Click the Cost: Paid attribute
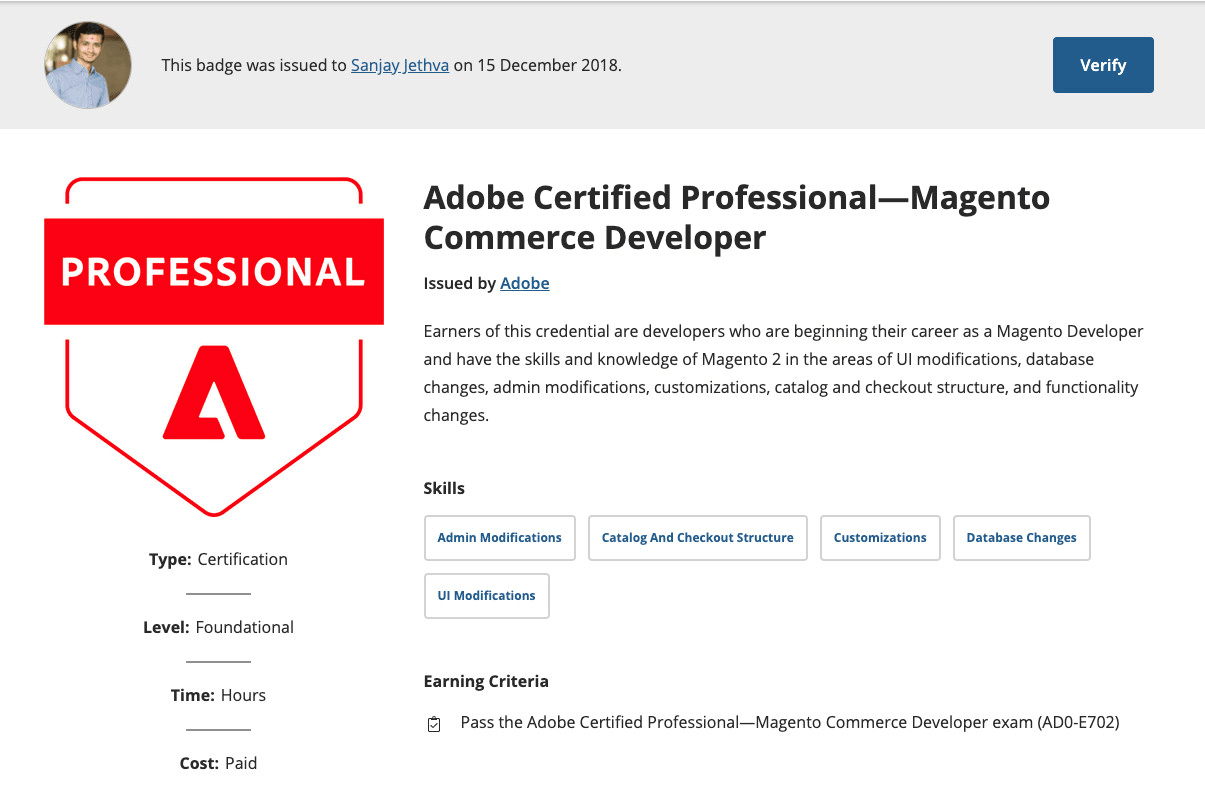Screen dimensions: 1205x807 [218, 763]
